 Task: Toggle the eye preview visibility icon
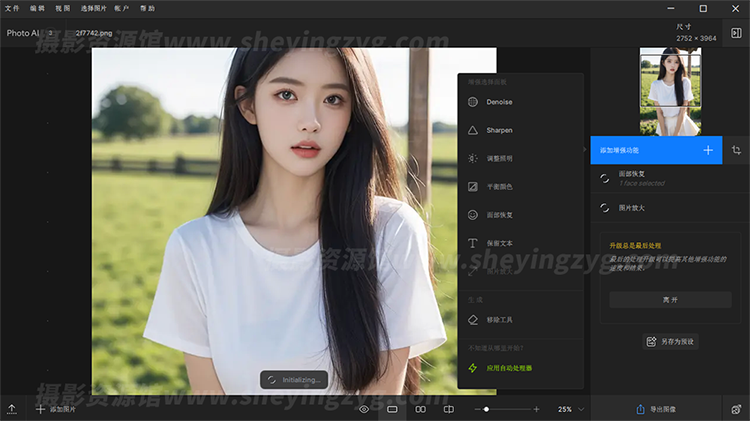click(364, 409)
